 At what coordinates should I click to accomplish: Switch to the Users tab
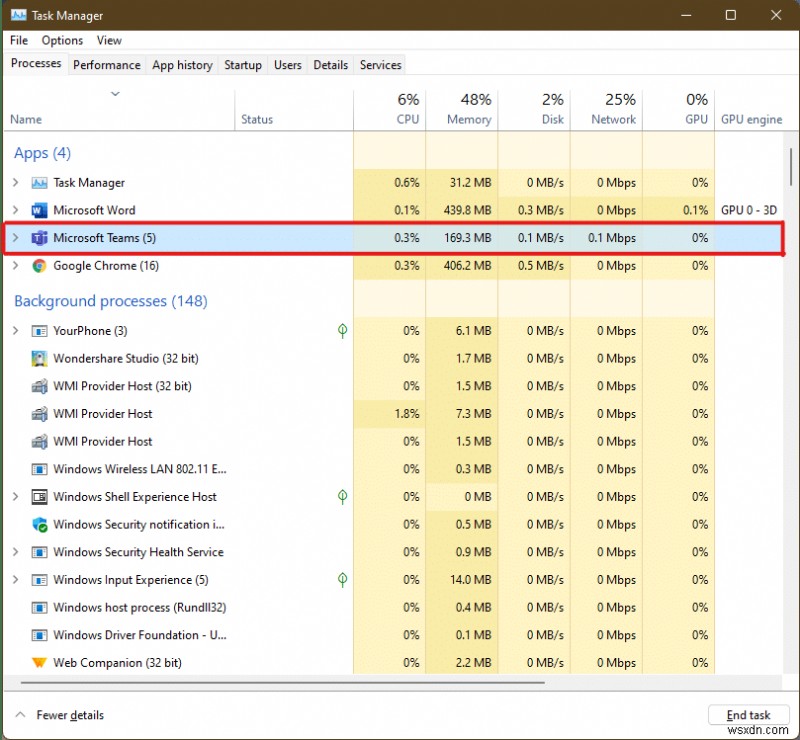click(288, 65)
